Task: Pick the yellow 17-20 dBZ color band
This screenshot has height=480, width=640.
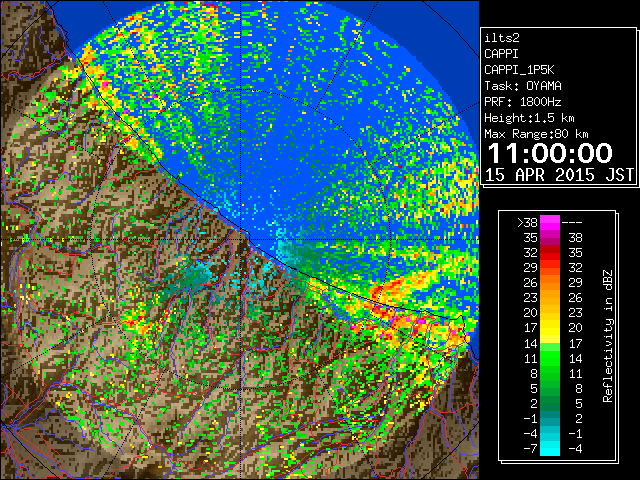Action: [x=550, y=328]
